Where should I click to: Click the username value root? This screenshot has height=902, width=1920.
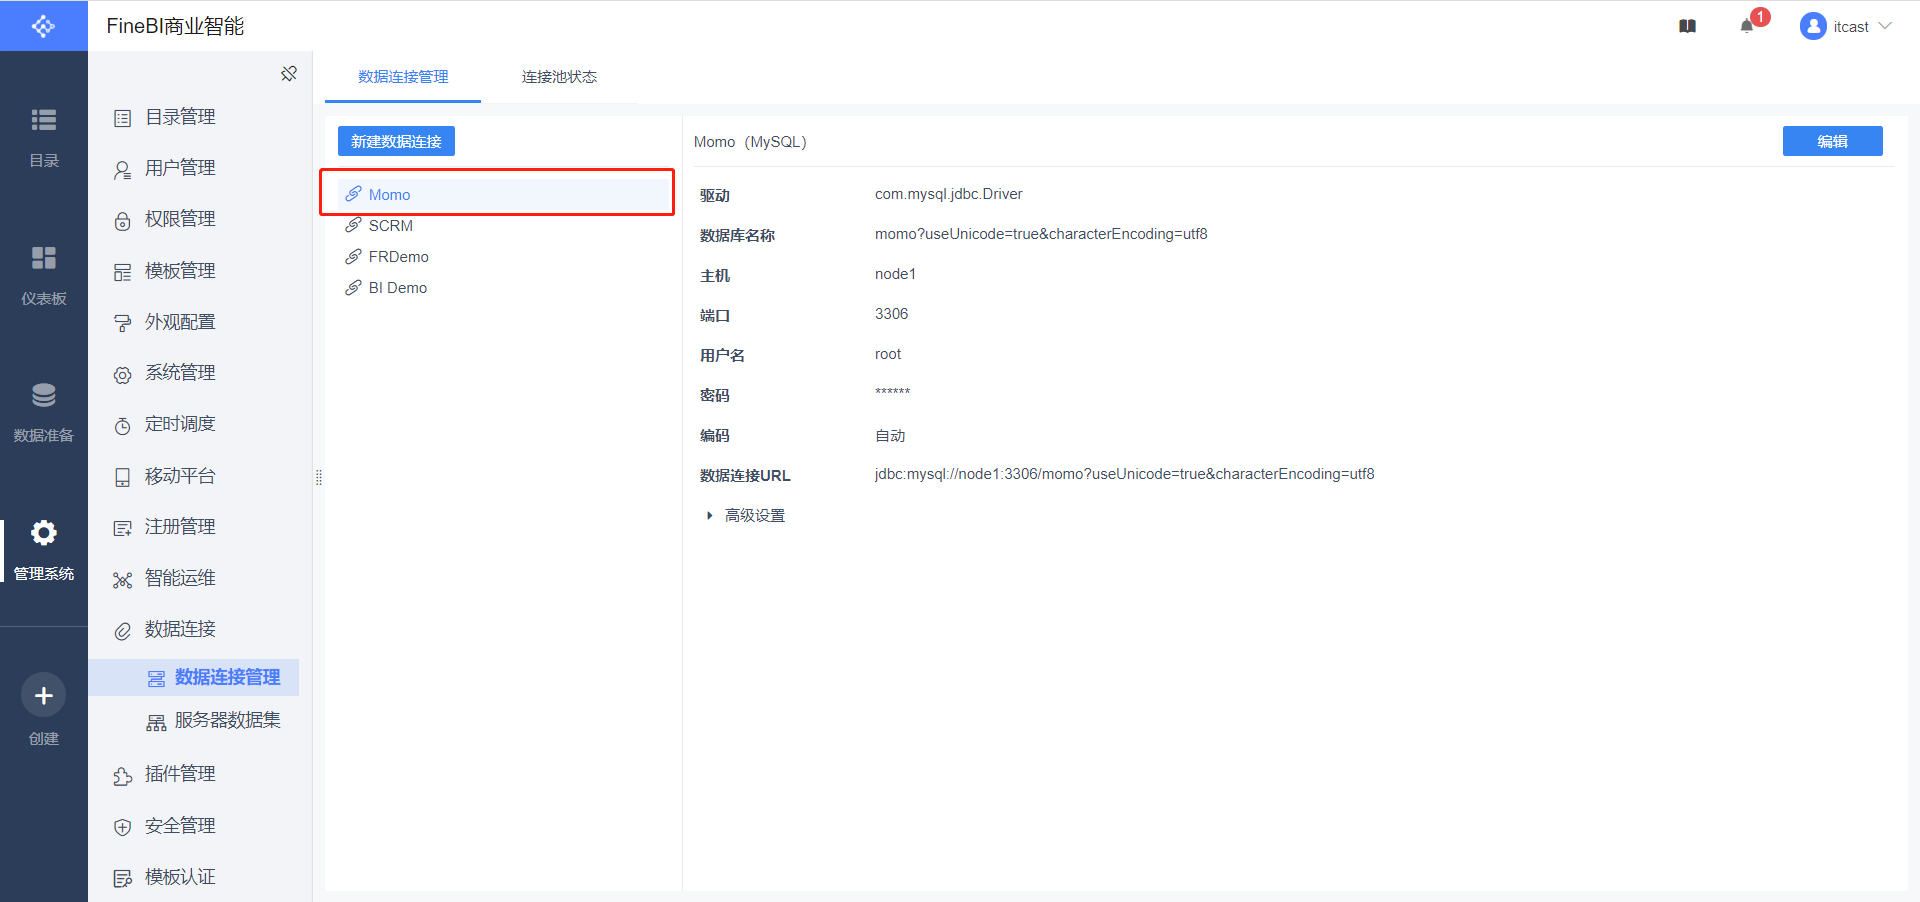point(888,354)
